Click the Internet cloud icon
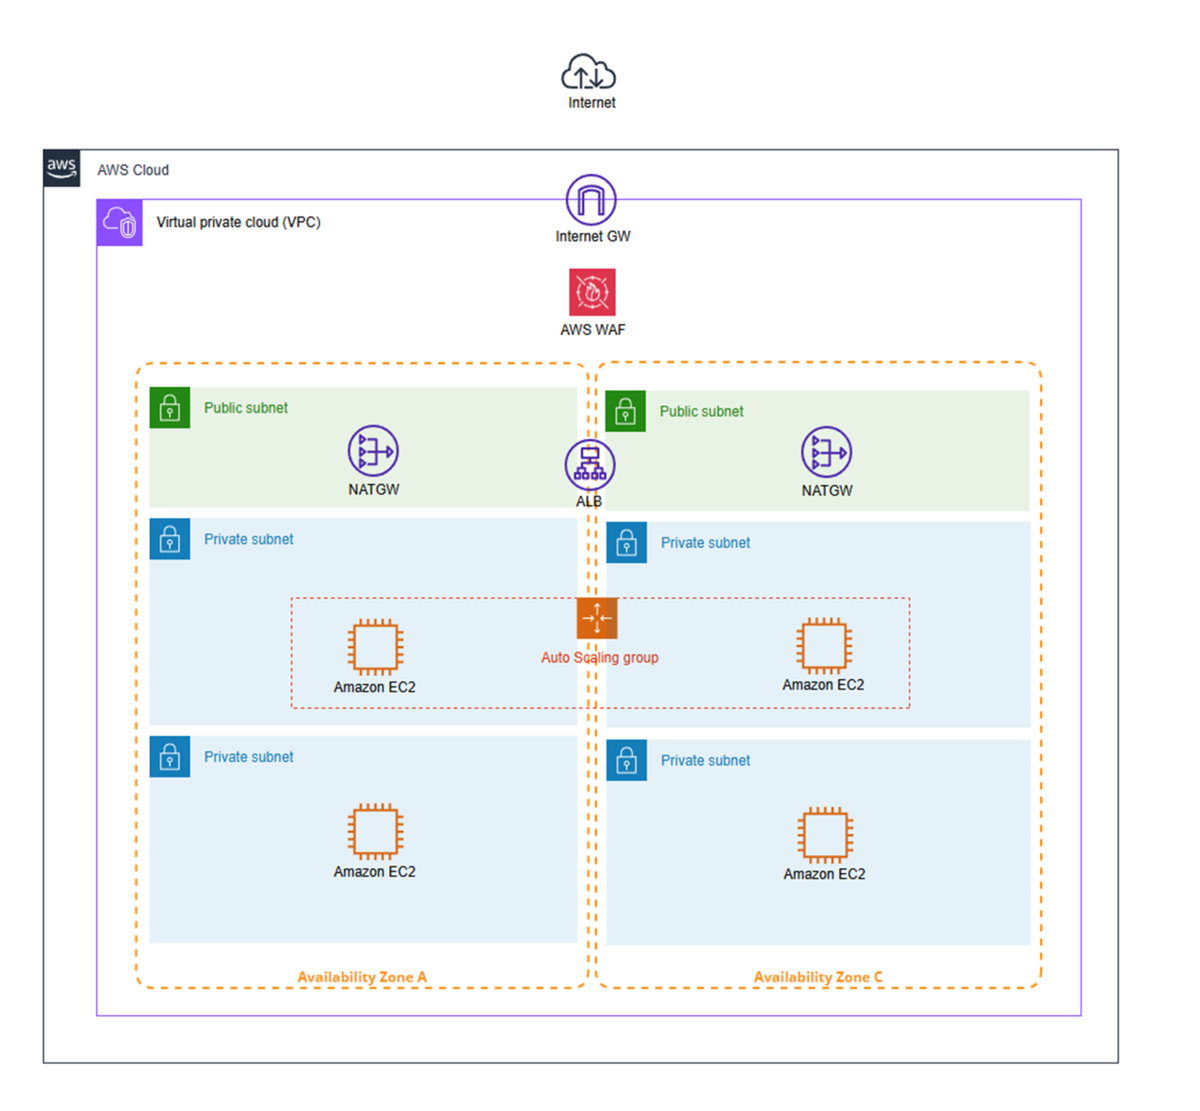The image size is (1200, 1111). pos(588,72)
